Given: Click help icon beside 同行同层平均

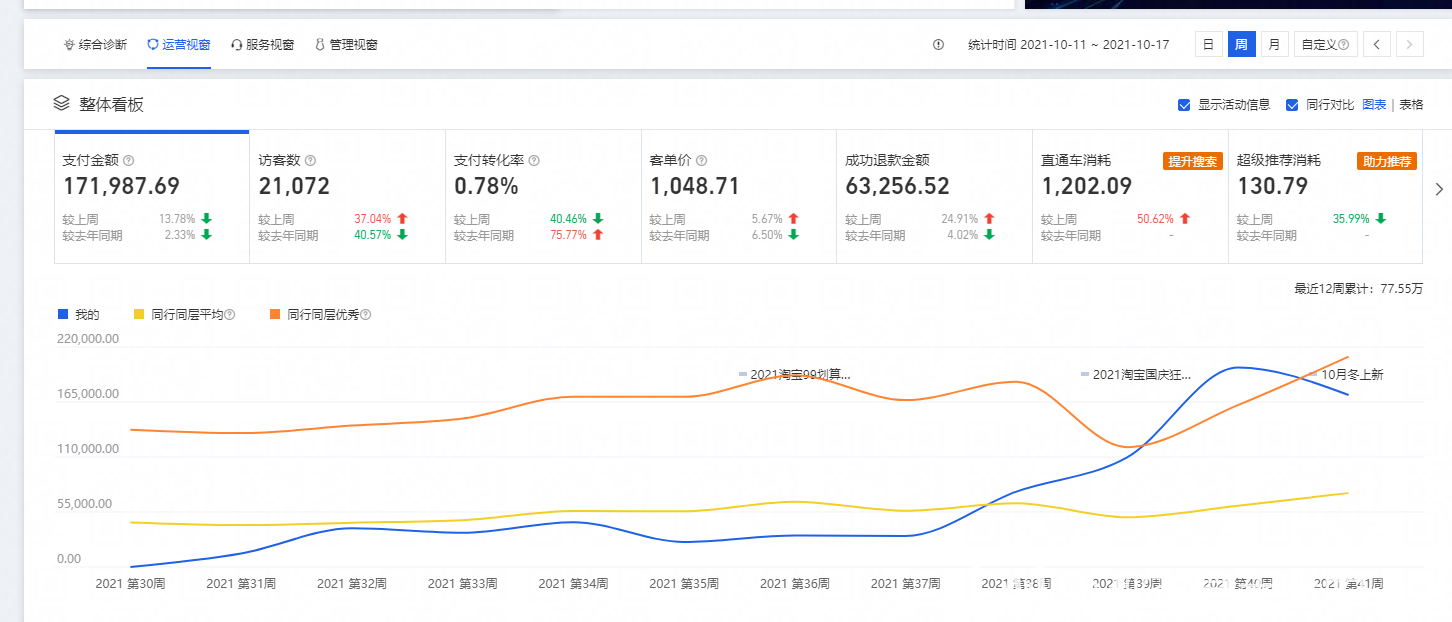Looking at the screenshot, I should click(230, 314).
